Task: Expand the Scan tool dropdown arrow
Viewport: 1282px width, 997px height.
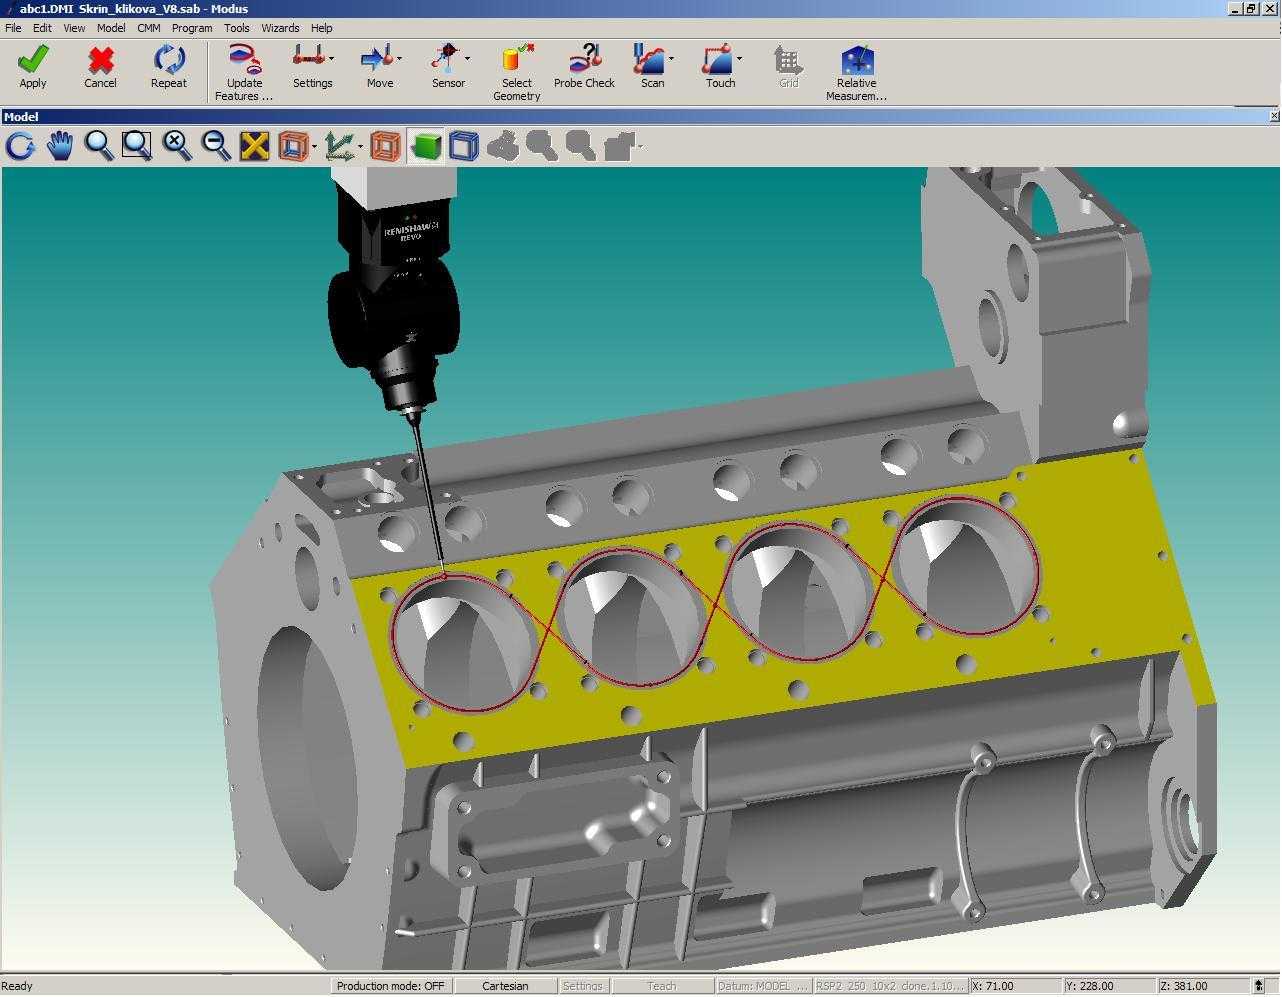Action: [x=671, y=59]
